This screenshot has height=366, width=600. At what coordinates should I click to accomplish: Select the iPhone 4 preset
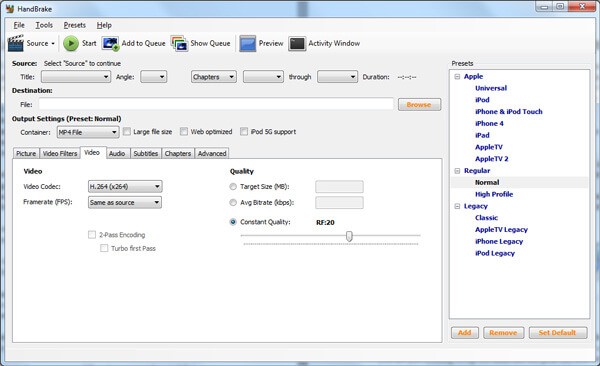point(489,124)
